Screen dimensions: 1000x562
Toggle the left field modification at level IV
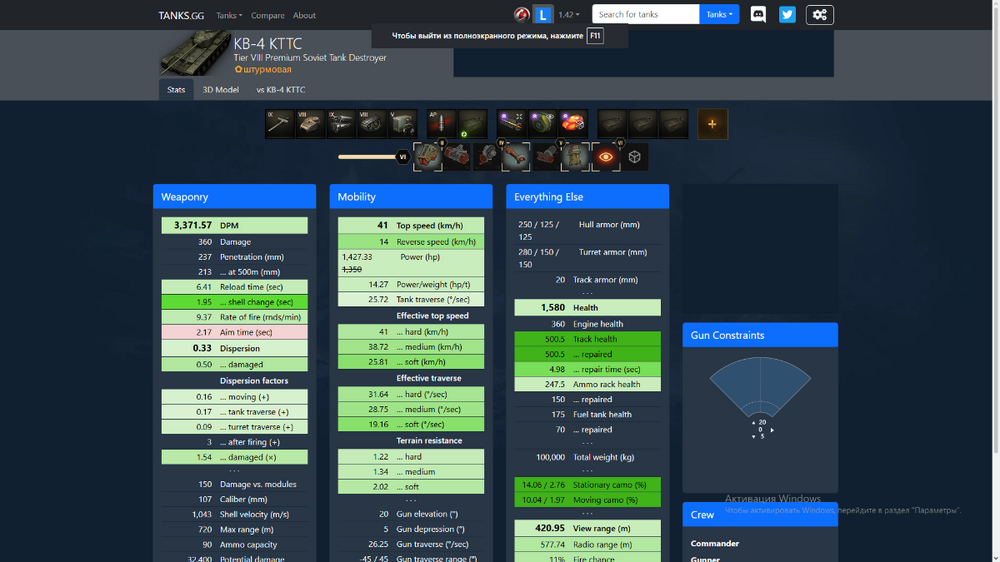click(487, 157)
